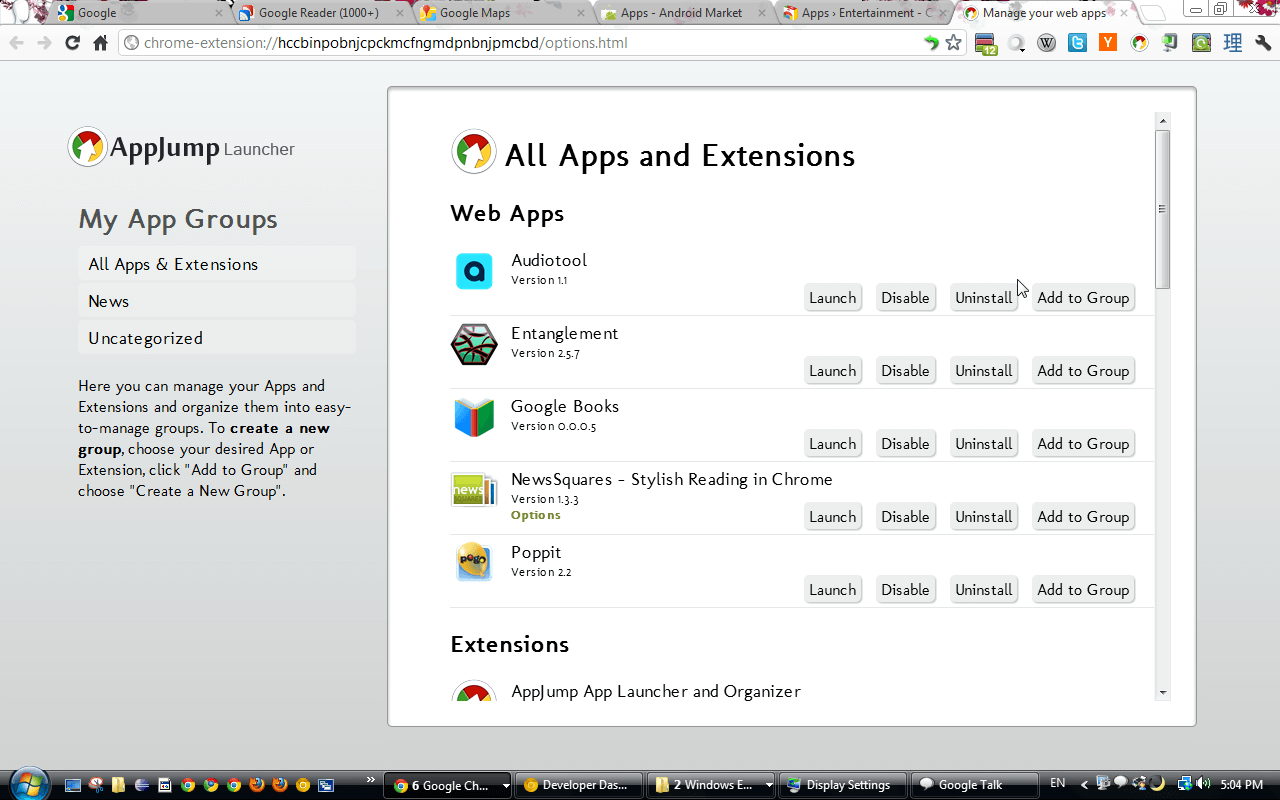Click the NewsSquares app icon
The width and height of the screenshot is (1280, 800).
tap(474, 490)
